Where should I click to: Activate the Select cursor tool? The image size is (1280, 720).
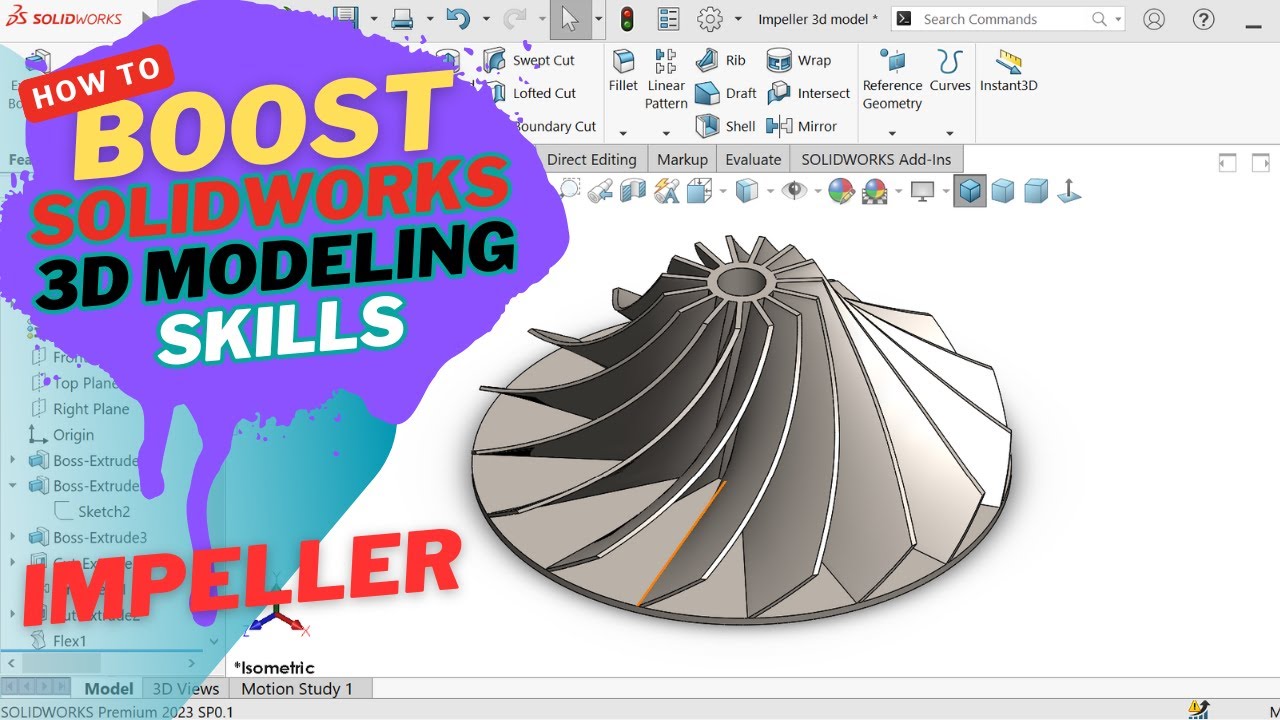[x=570, y=19]
